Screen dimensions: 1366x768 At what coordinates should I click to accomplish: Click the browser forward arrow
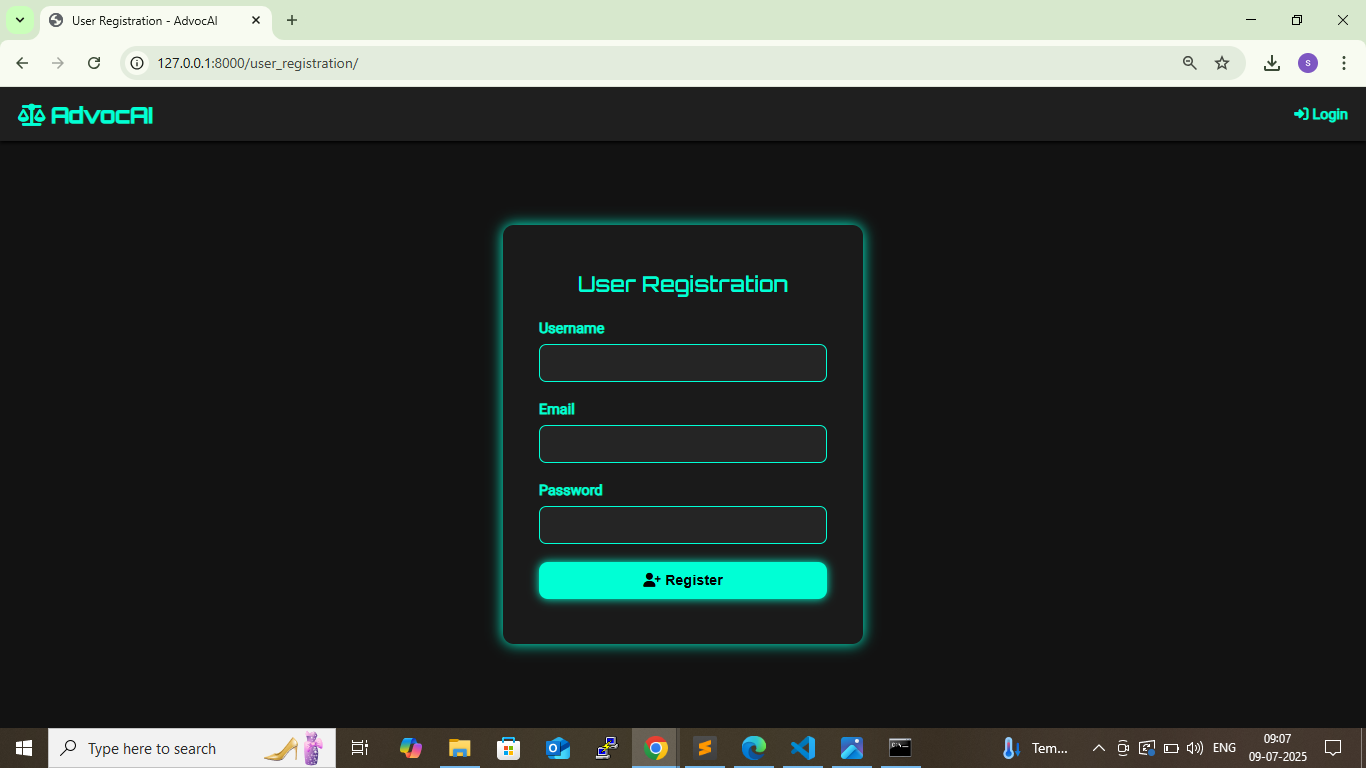58,63
